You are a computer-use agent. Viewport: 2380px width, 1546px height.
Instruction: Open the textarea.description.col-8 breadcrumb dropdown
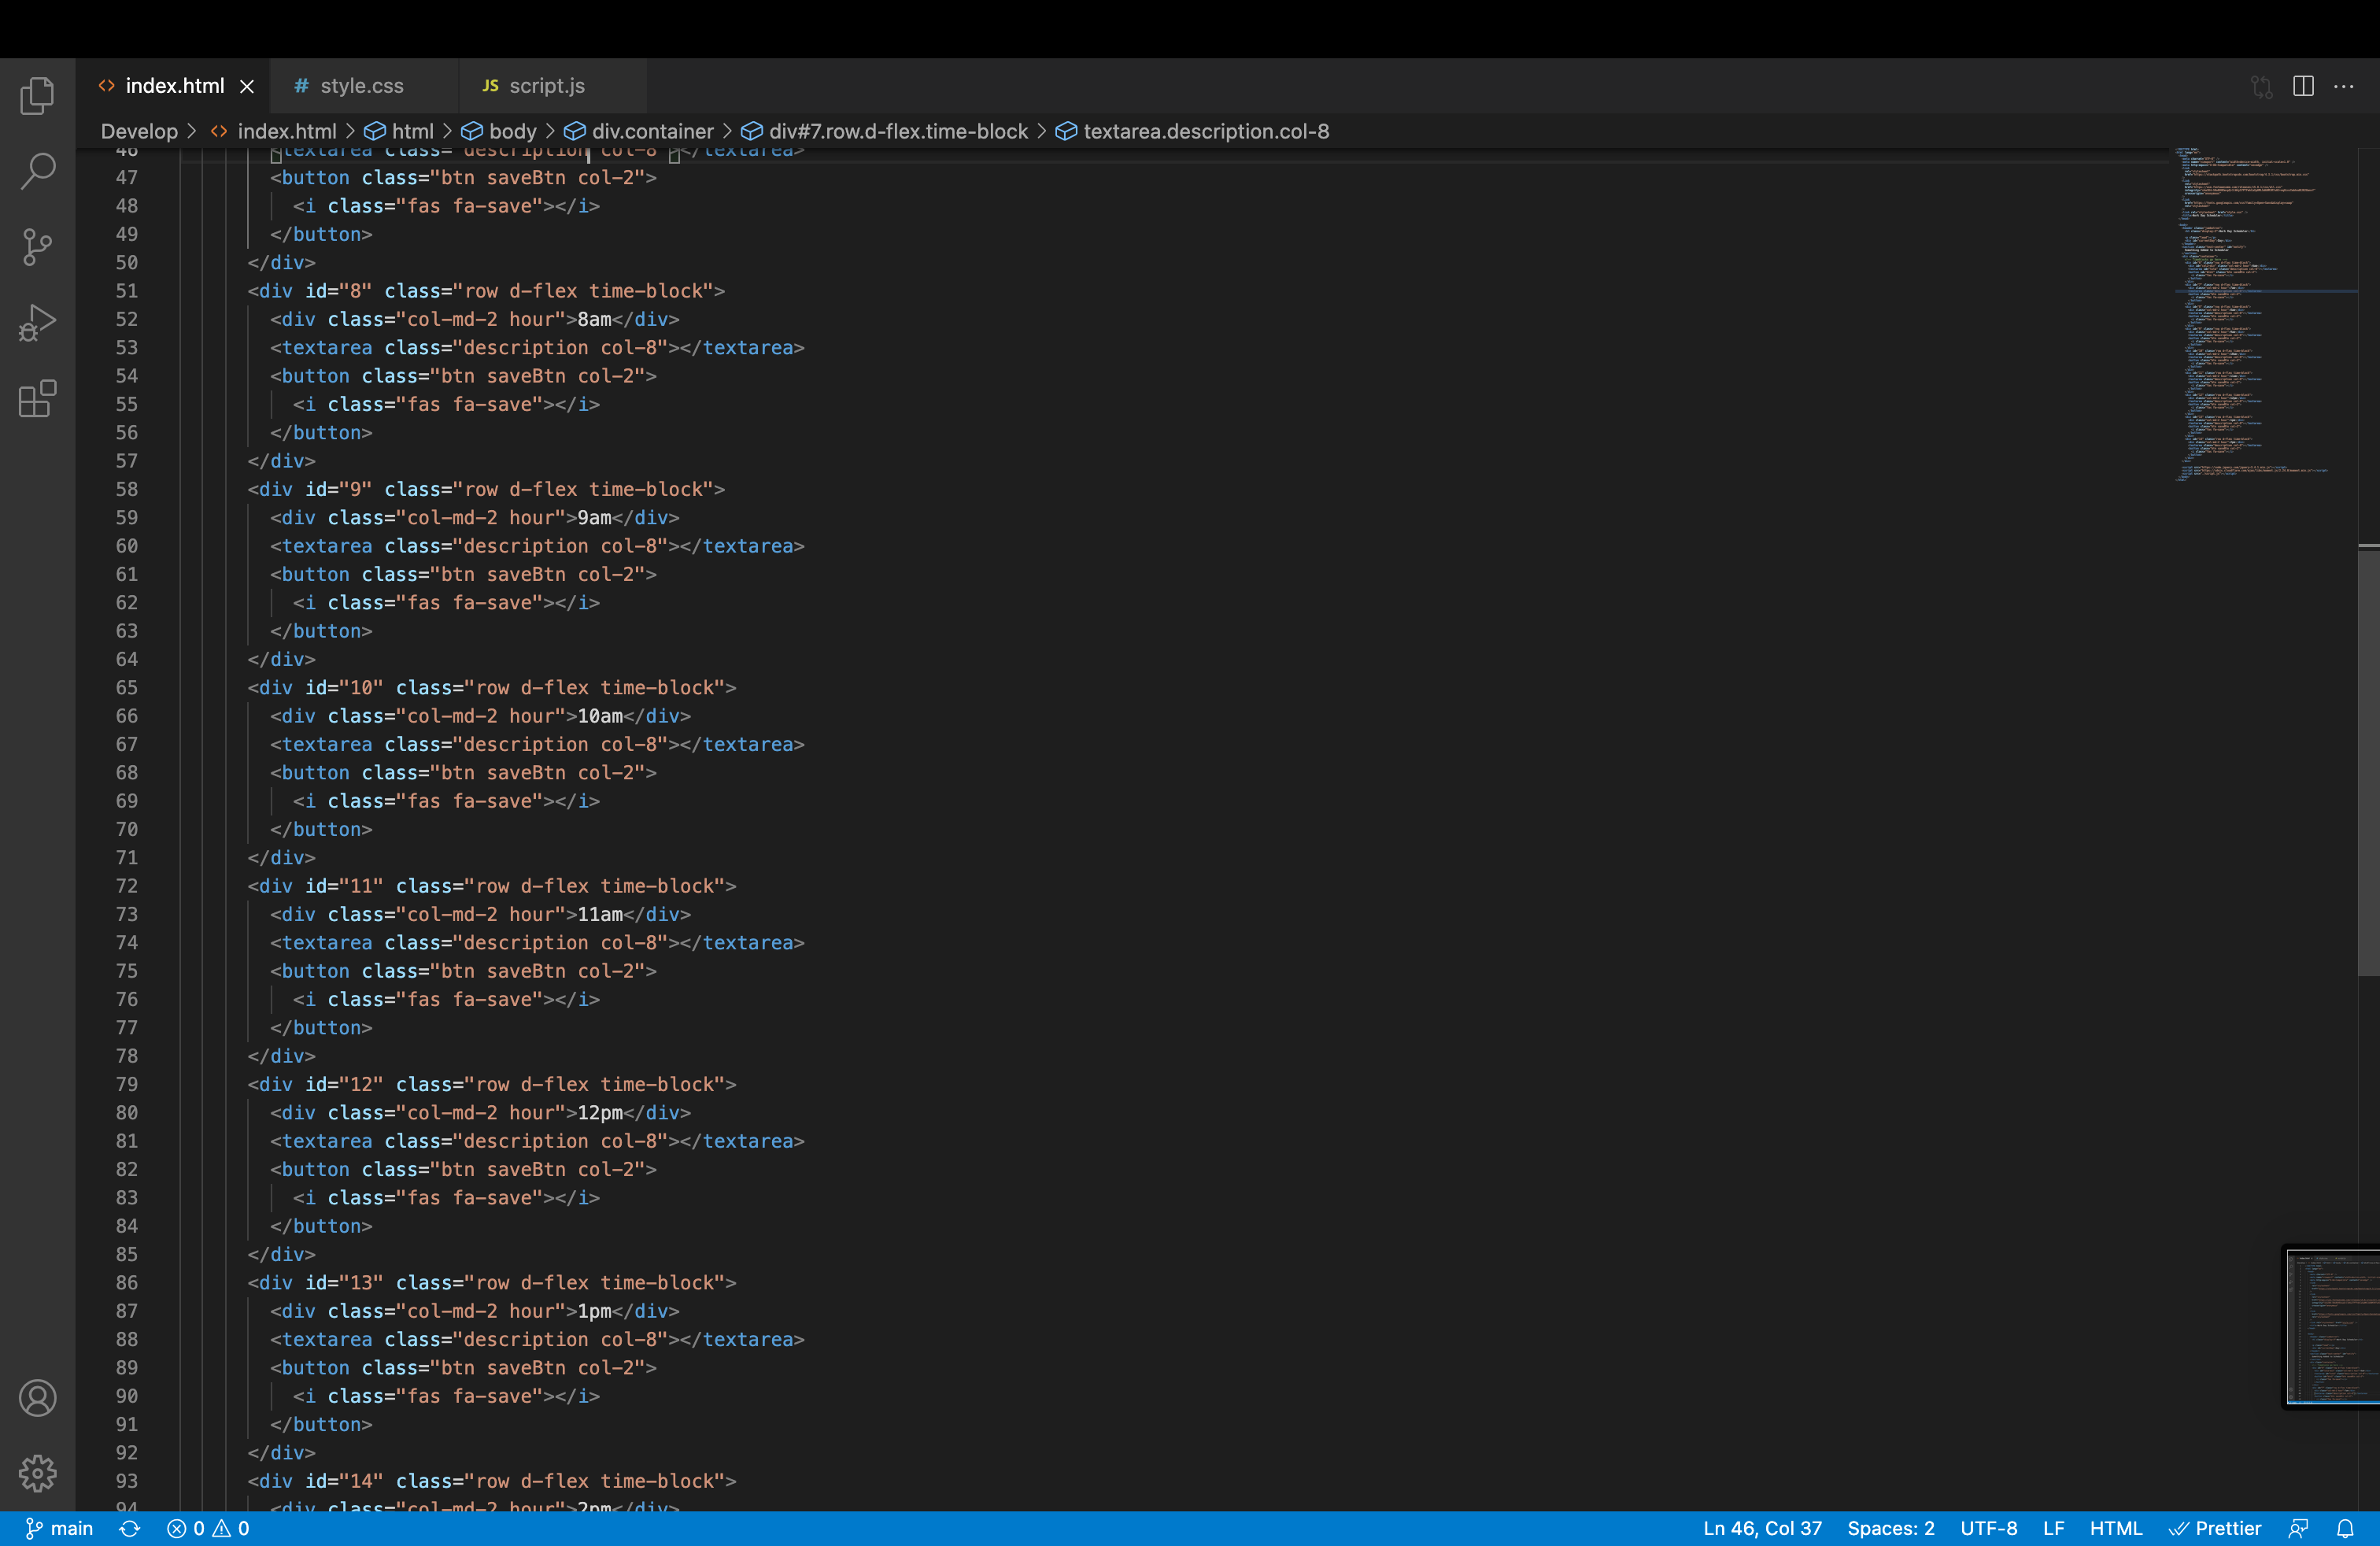point(1206,131)
